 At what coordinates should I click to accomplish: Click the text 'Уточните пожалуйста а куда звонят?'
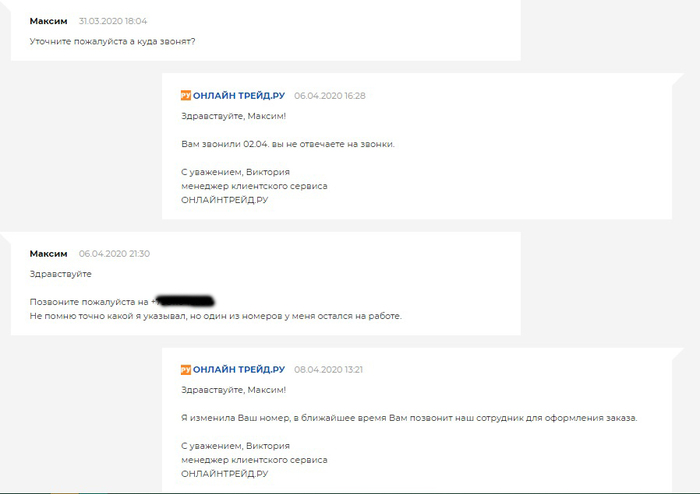112,42
